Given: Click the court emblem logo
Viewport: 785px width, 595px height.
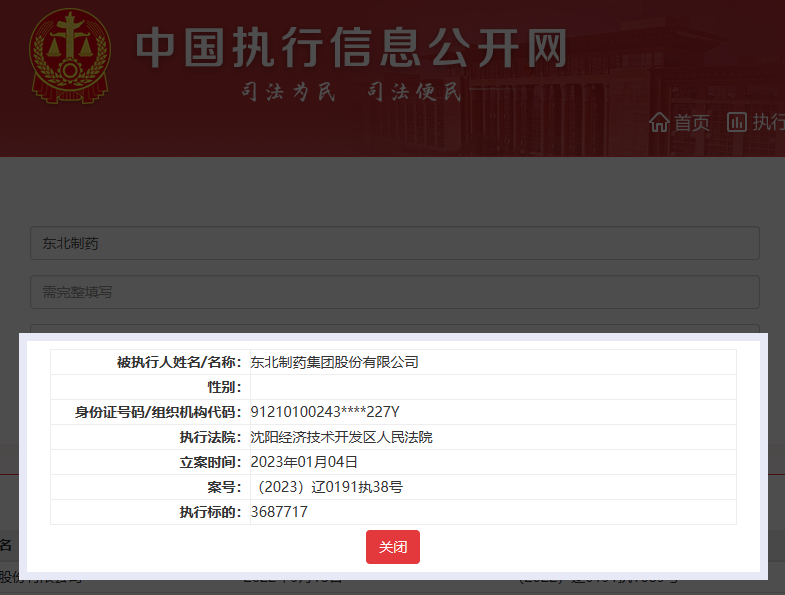Looking at the screenshot, I should click(70, 56).
